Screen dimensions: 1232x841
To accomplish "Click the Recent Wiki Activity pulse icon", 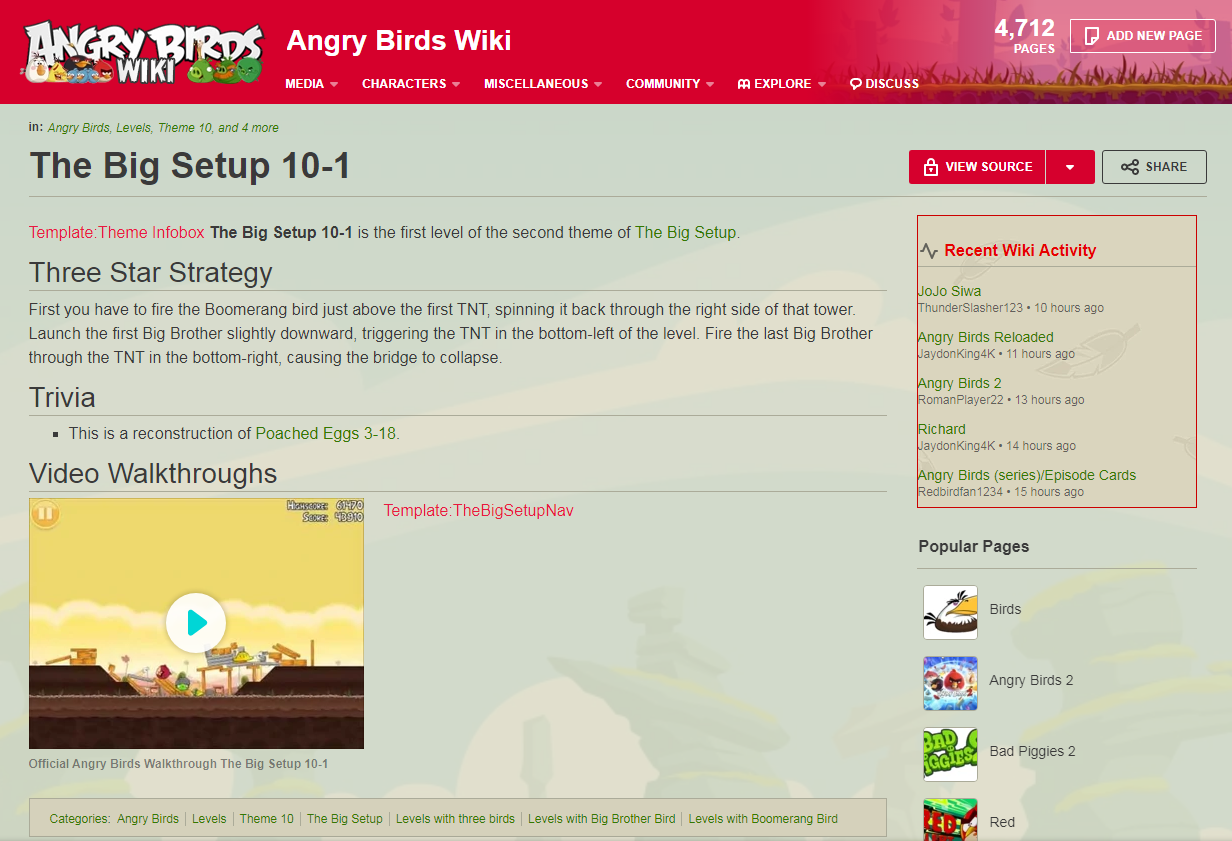I will pos(929,251).
